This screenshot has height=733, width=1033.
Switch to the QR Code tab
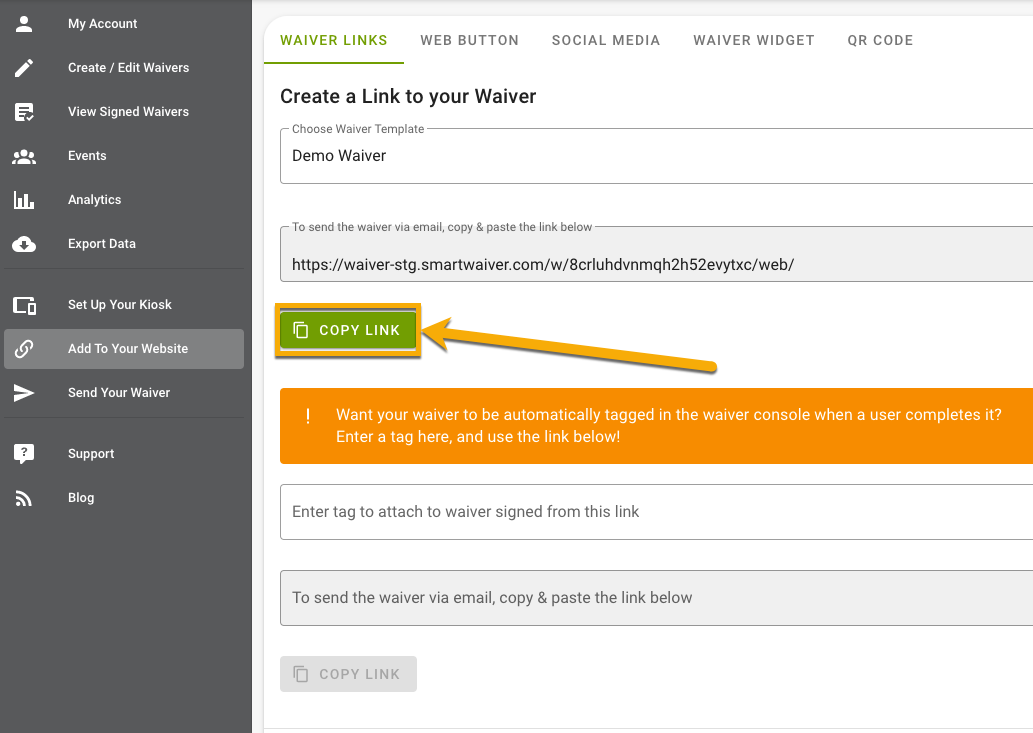click(x=880, y=40)
